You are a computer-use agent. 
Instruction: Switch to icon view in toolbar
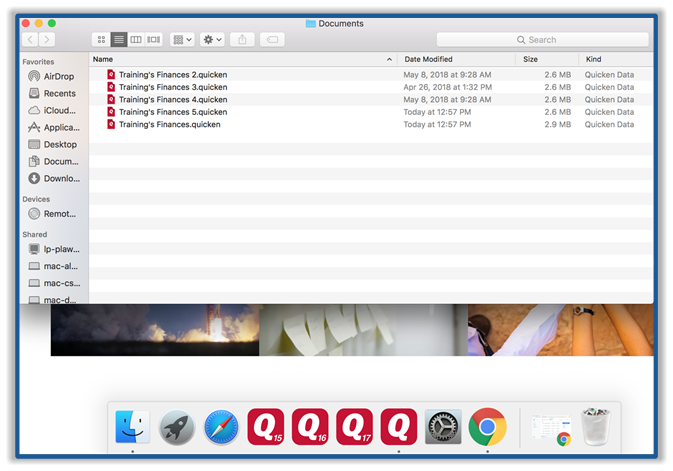(101, 39)
